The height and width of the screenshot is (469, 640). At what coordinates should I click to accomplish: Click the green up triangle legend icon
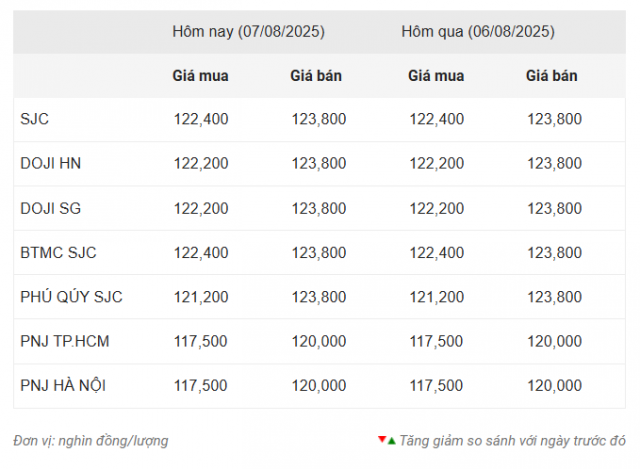point(392,441)
